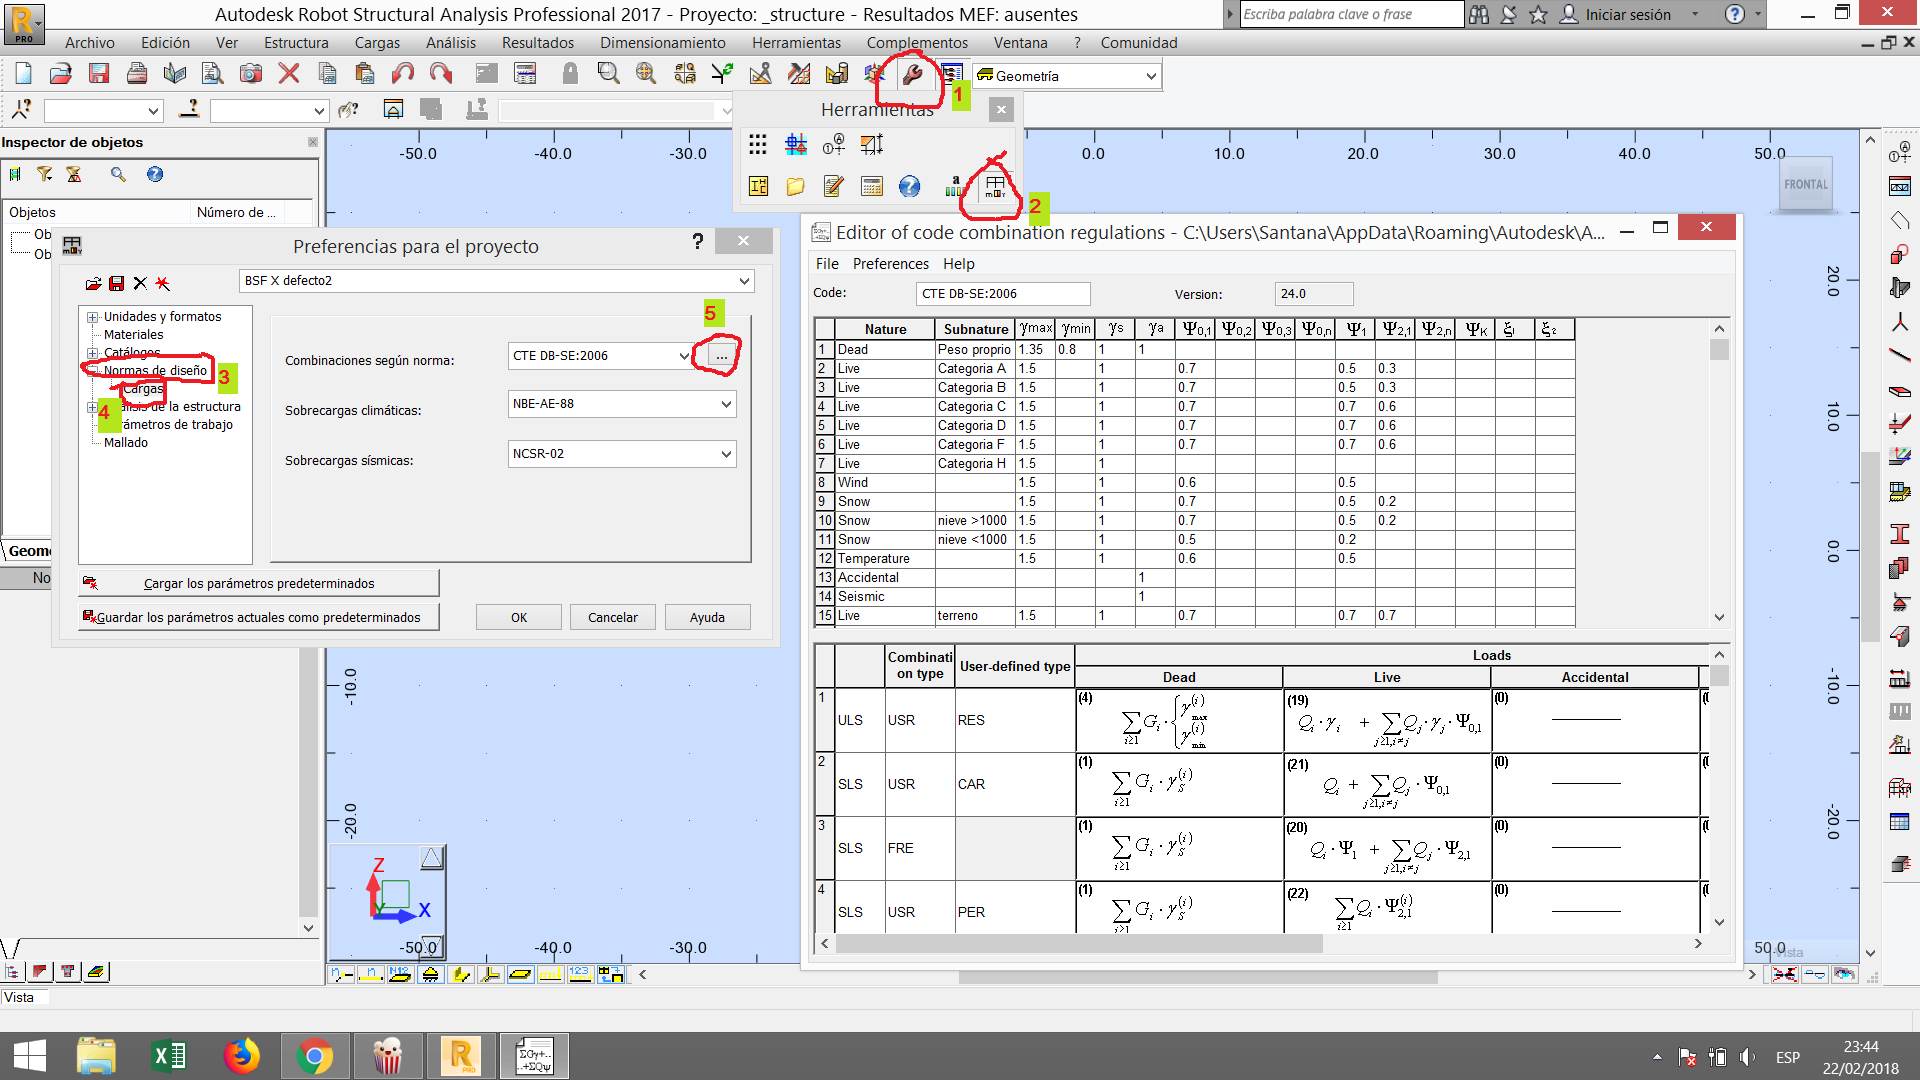Expand Unidades y formatos tree node
This screenshot has width=1920, height=1080.
(93, 317)
